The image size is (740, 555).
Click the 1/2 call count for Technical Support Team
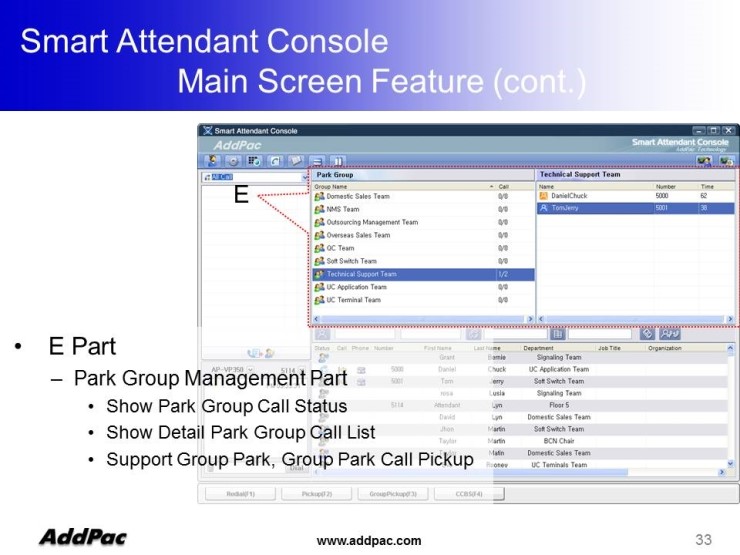503,274
